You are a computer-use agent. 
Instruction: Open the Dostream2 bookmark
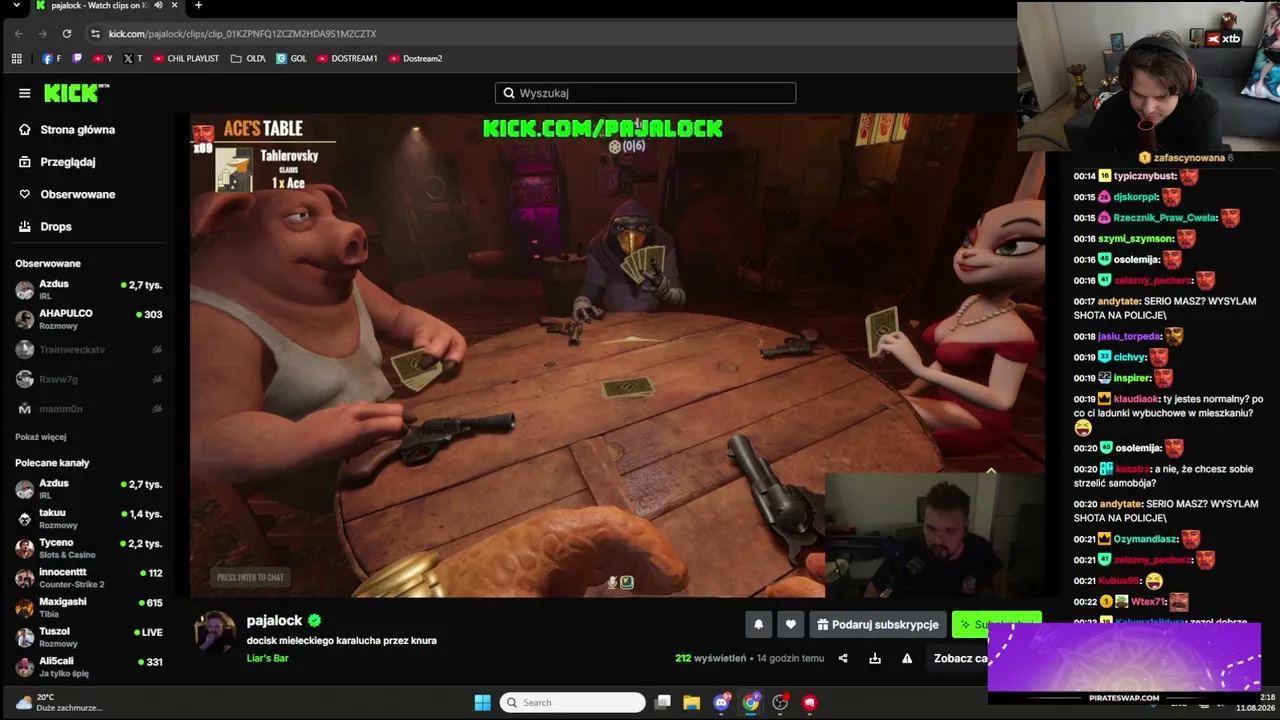pyautogui.click(x=416, y=59)
